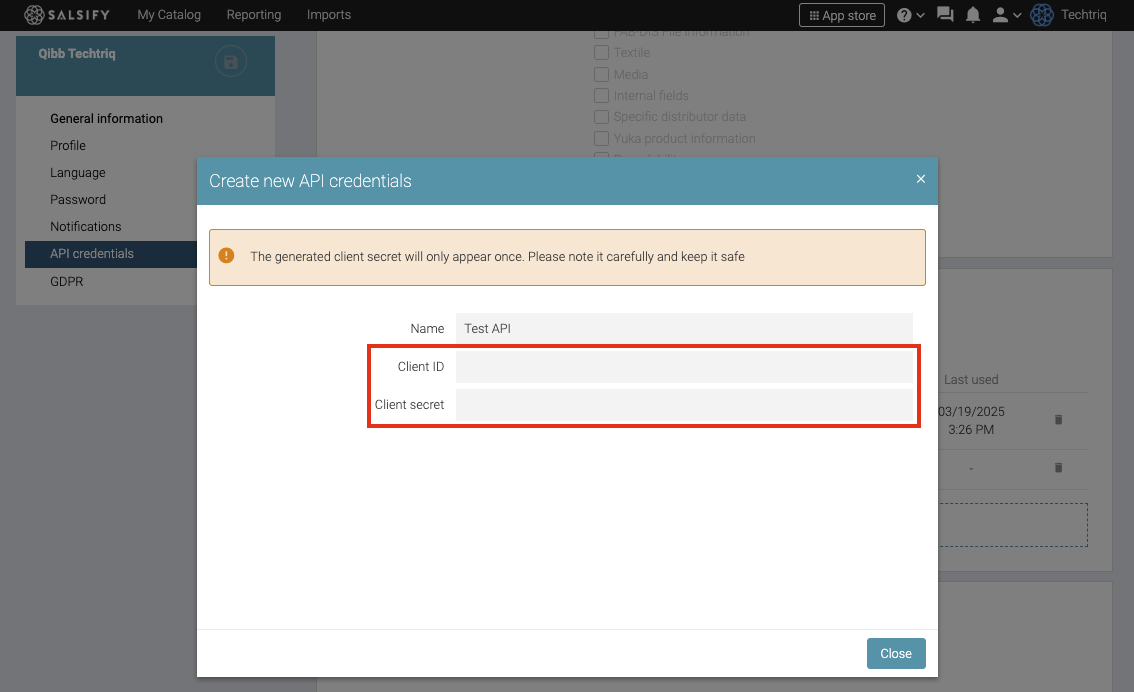The width and height of the screenshot is (1134, 692).
Task: Delete the never-used API credential
Action: (x=1058, y=468)
